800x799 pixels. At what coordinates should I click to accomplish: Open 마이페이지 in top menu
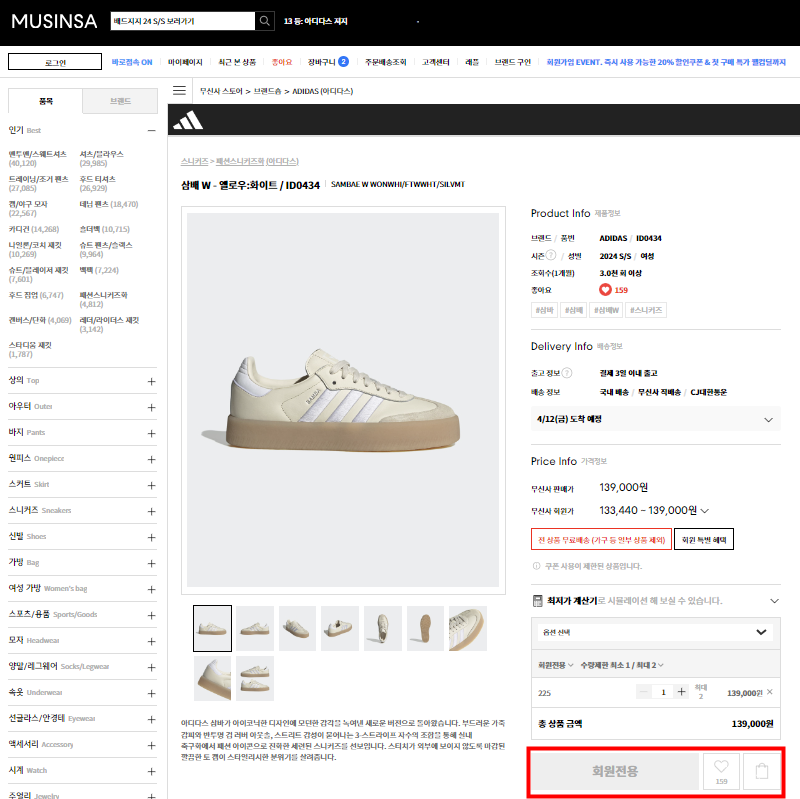(185, 62)
